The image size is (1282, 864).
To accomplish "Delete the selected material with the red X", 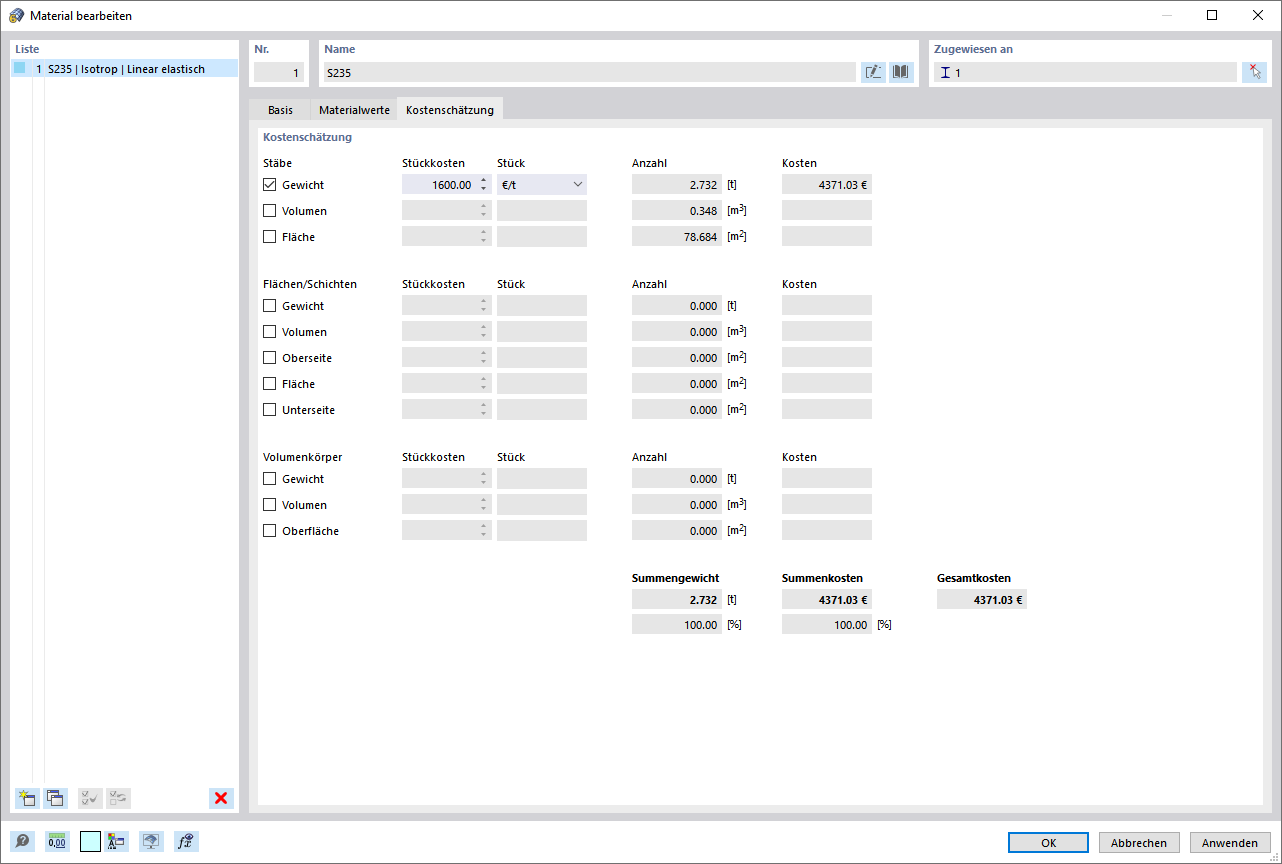I will point(221,798).
